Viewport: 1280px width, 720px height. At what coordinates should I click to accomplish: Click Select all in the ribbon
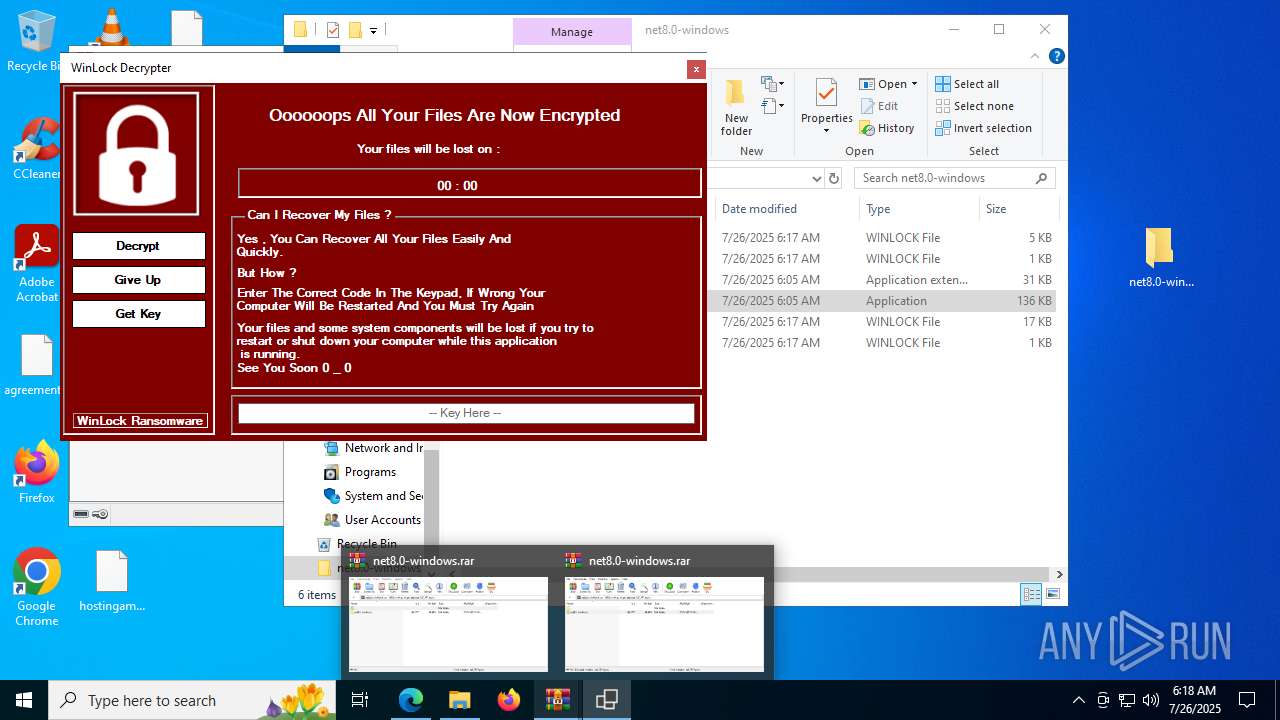click(967, 84)
